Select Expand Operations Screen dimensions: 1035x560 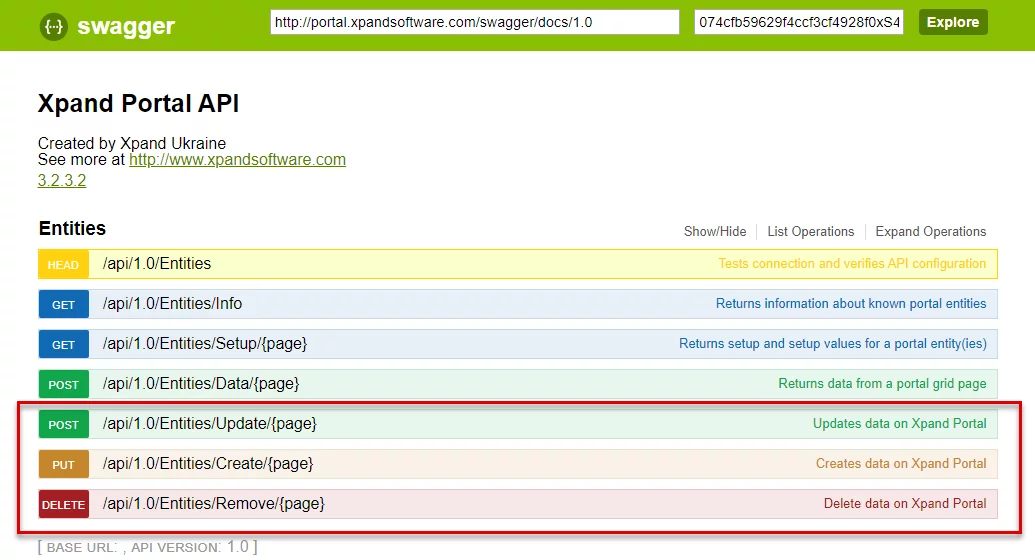tap(930, 231)
